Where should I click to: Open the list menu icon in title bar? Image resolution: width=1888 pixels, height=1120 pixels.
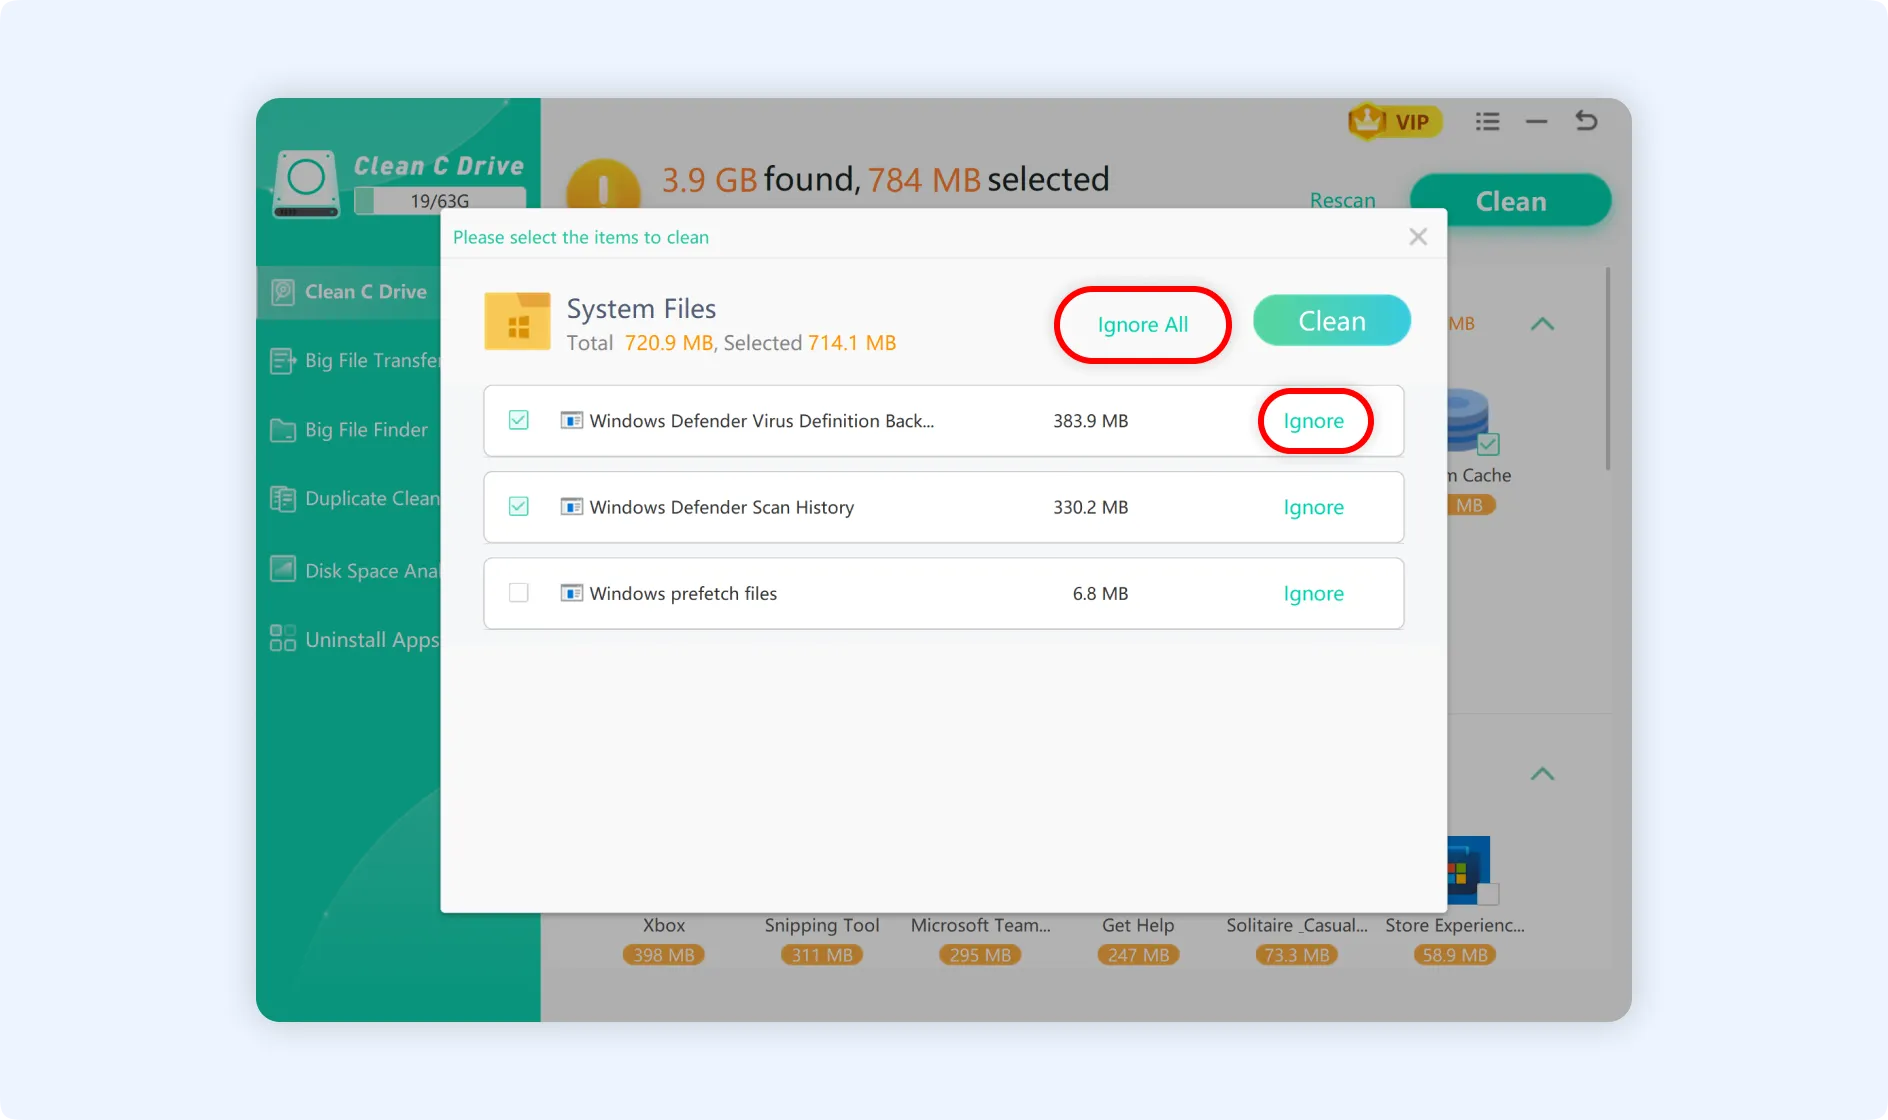coord(1487,122)
